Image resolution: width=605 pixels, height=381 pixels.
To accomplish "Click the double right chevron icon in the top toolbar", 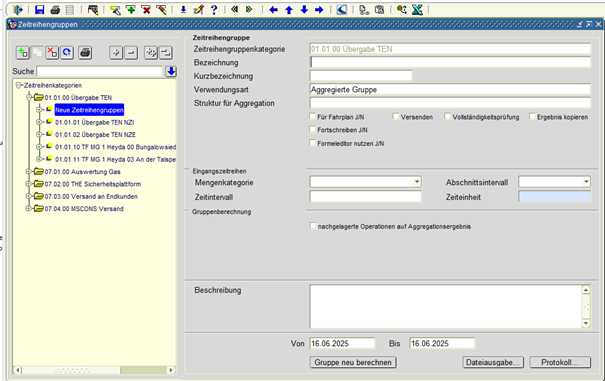I will pyautogui.click(x=249, y=10).
